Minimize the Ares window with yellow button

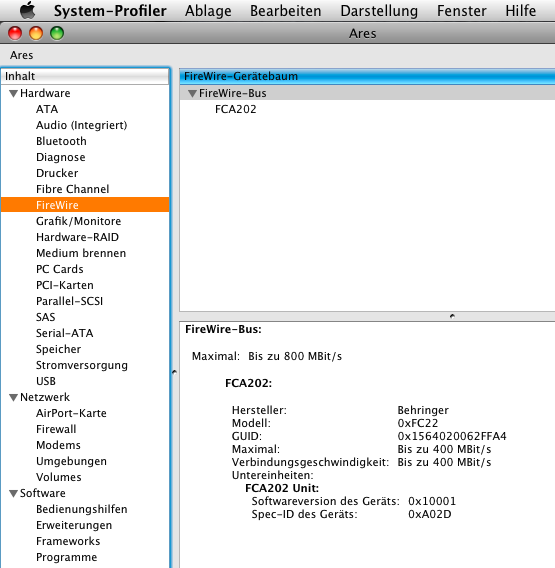coord(36,33)
